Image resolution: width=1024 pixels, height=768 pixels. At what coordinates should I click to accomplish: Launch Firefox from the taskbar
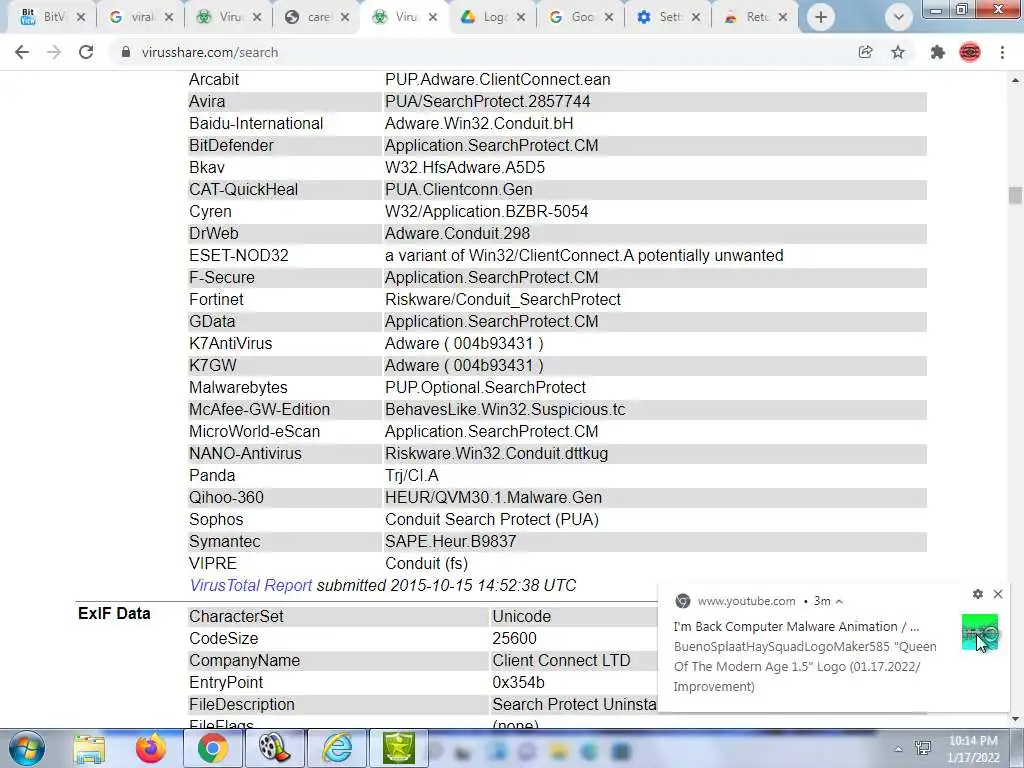(151, 748)
